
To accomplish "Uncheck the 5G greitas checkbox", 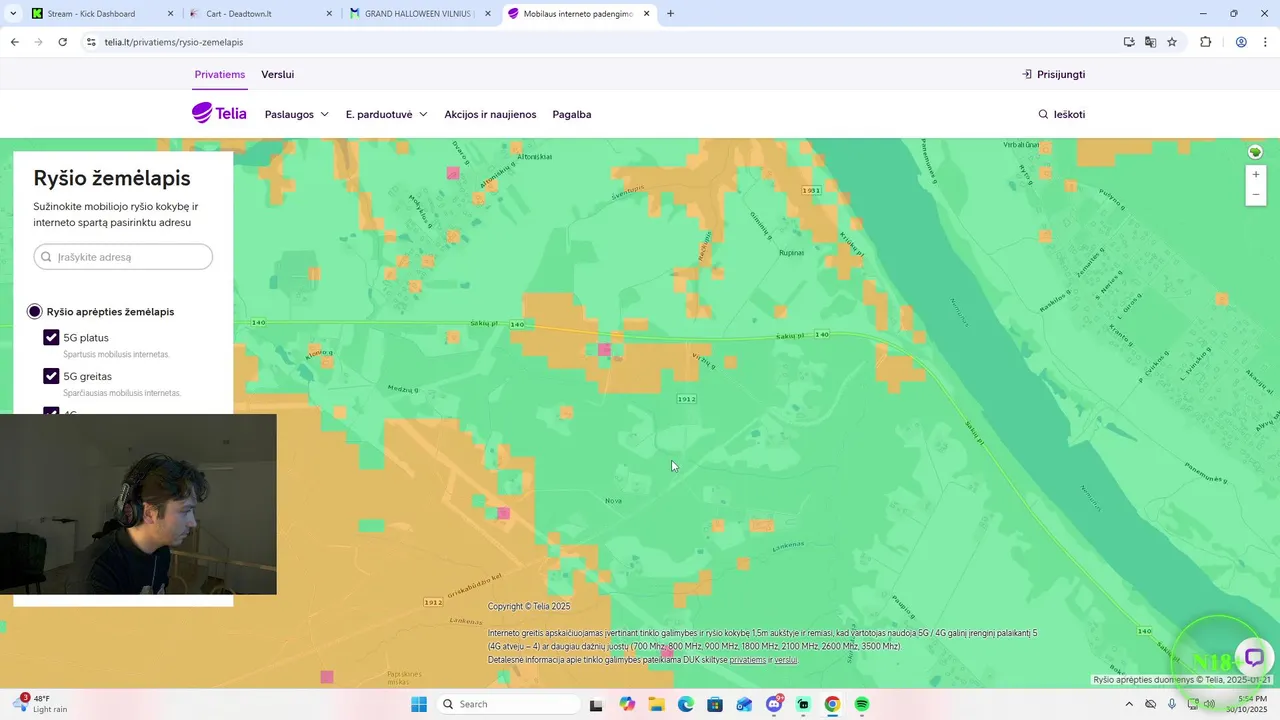I will (x=51, y=376).
